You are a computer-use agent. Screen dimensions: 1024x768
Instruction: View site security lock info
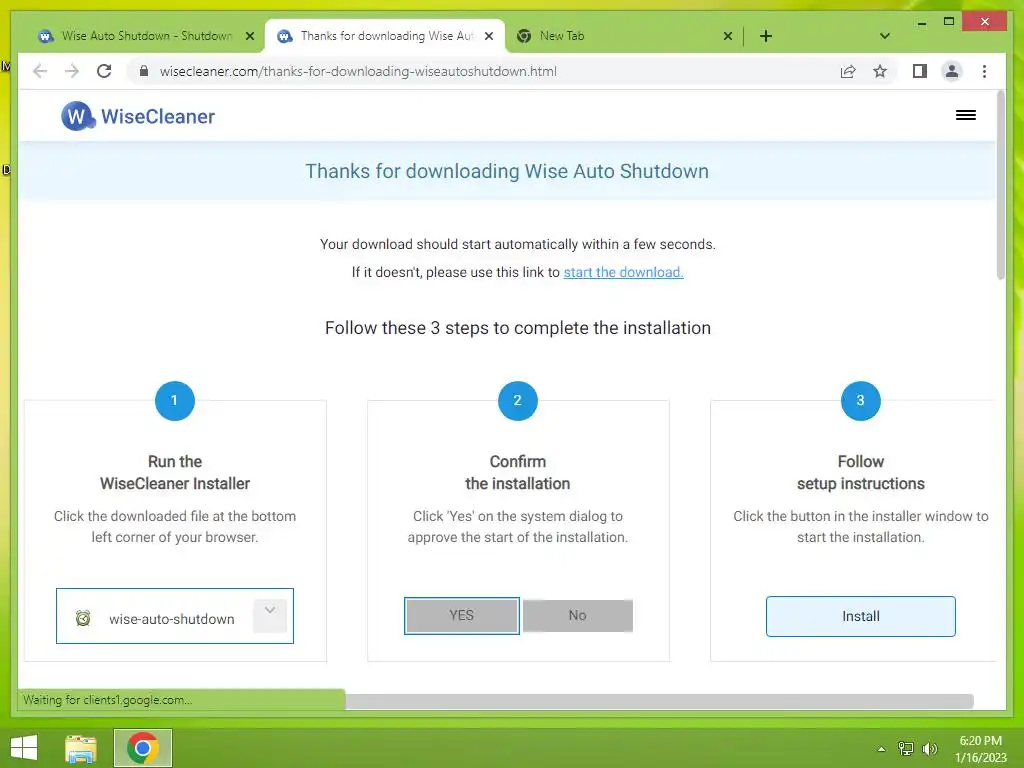tap(144, 71)
